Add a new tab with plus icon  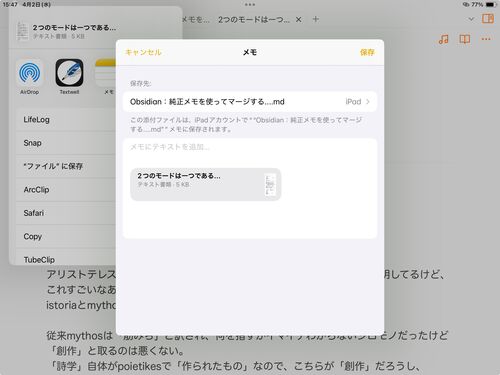315,19
